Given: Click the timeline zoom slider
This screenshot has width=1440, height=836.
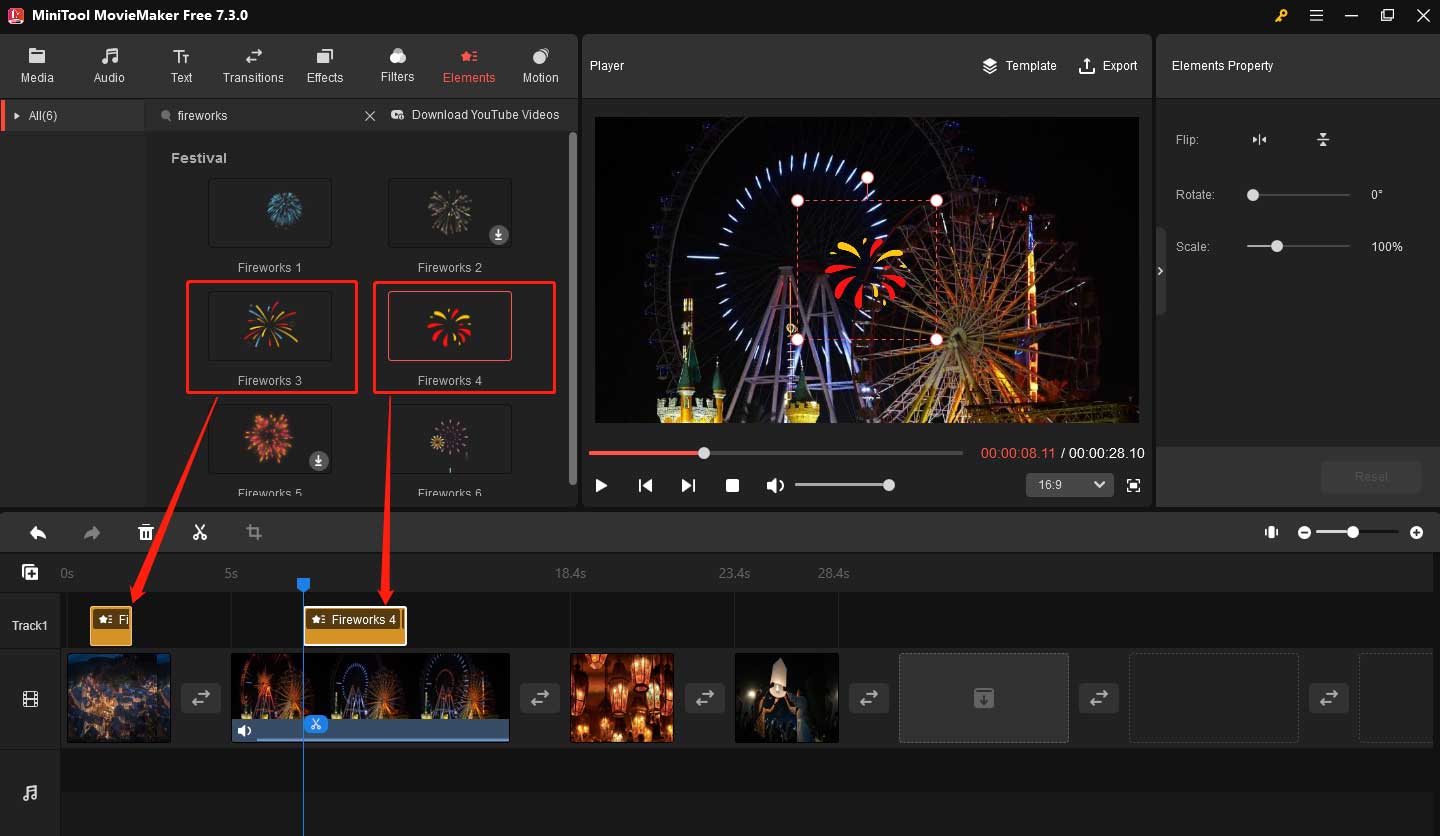Looking at the screenshot, I should click(1357, 533).
